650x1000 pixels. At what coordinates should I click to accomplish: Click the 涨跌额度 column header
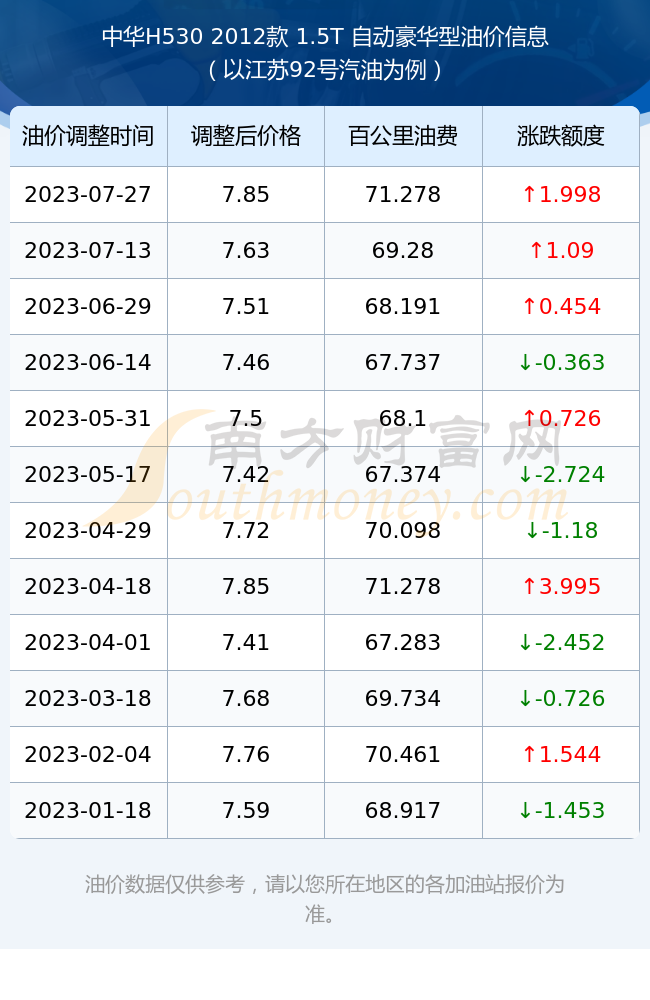coord(561,136)
